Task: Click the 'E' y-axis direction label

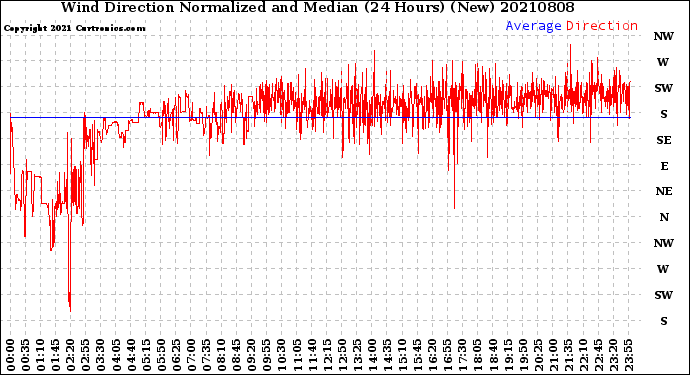Action: tap(664, 166)
